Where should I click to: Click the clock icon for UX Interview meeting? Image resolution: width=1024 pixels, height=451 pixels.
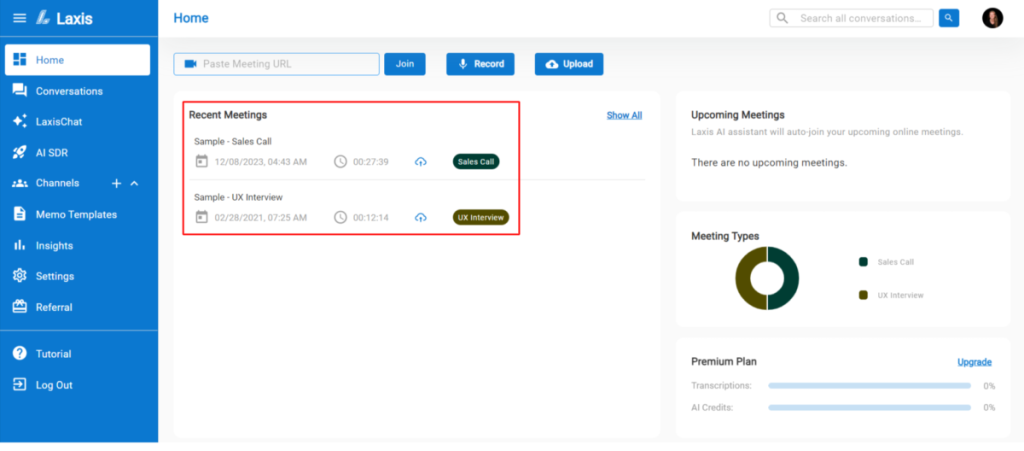[x=340, y=217]
